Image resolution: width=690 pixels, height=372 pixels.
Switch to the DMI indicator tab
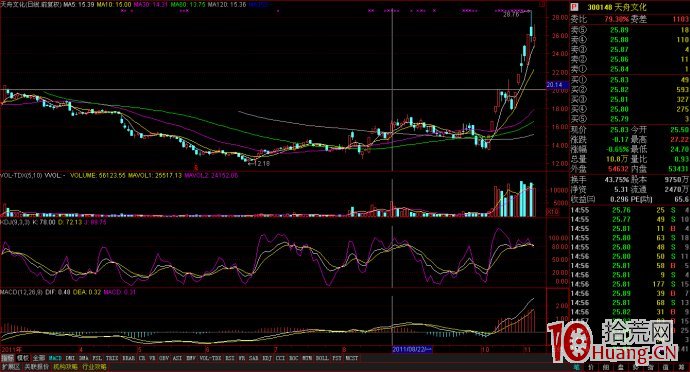(70, 358)
